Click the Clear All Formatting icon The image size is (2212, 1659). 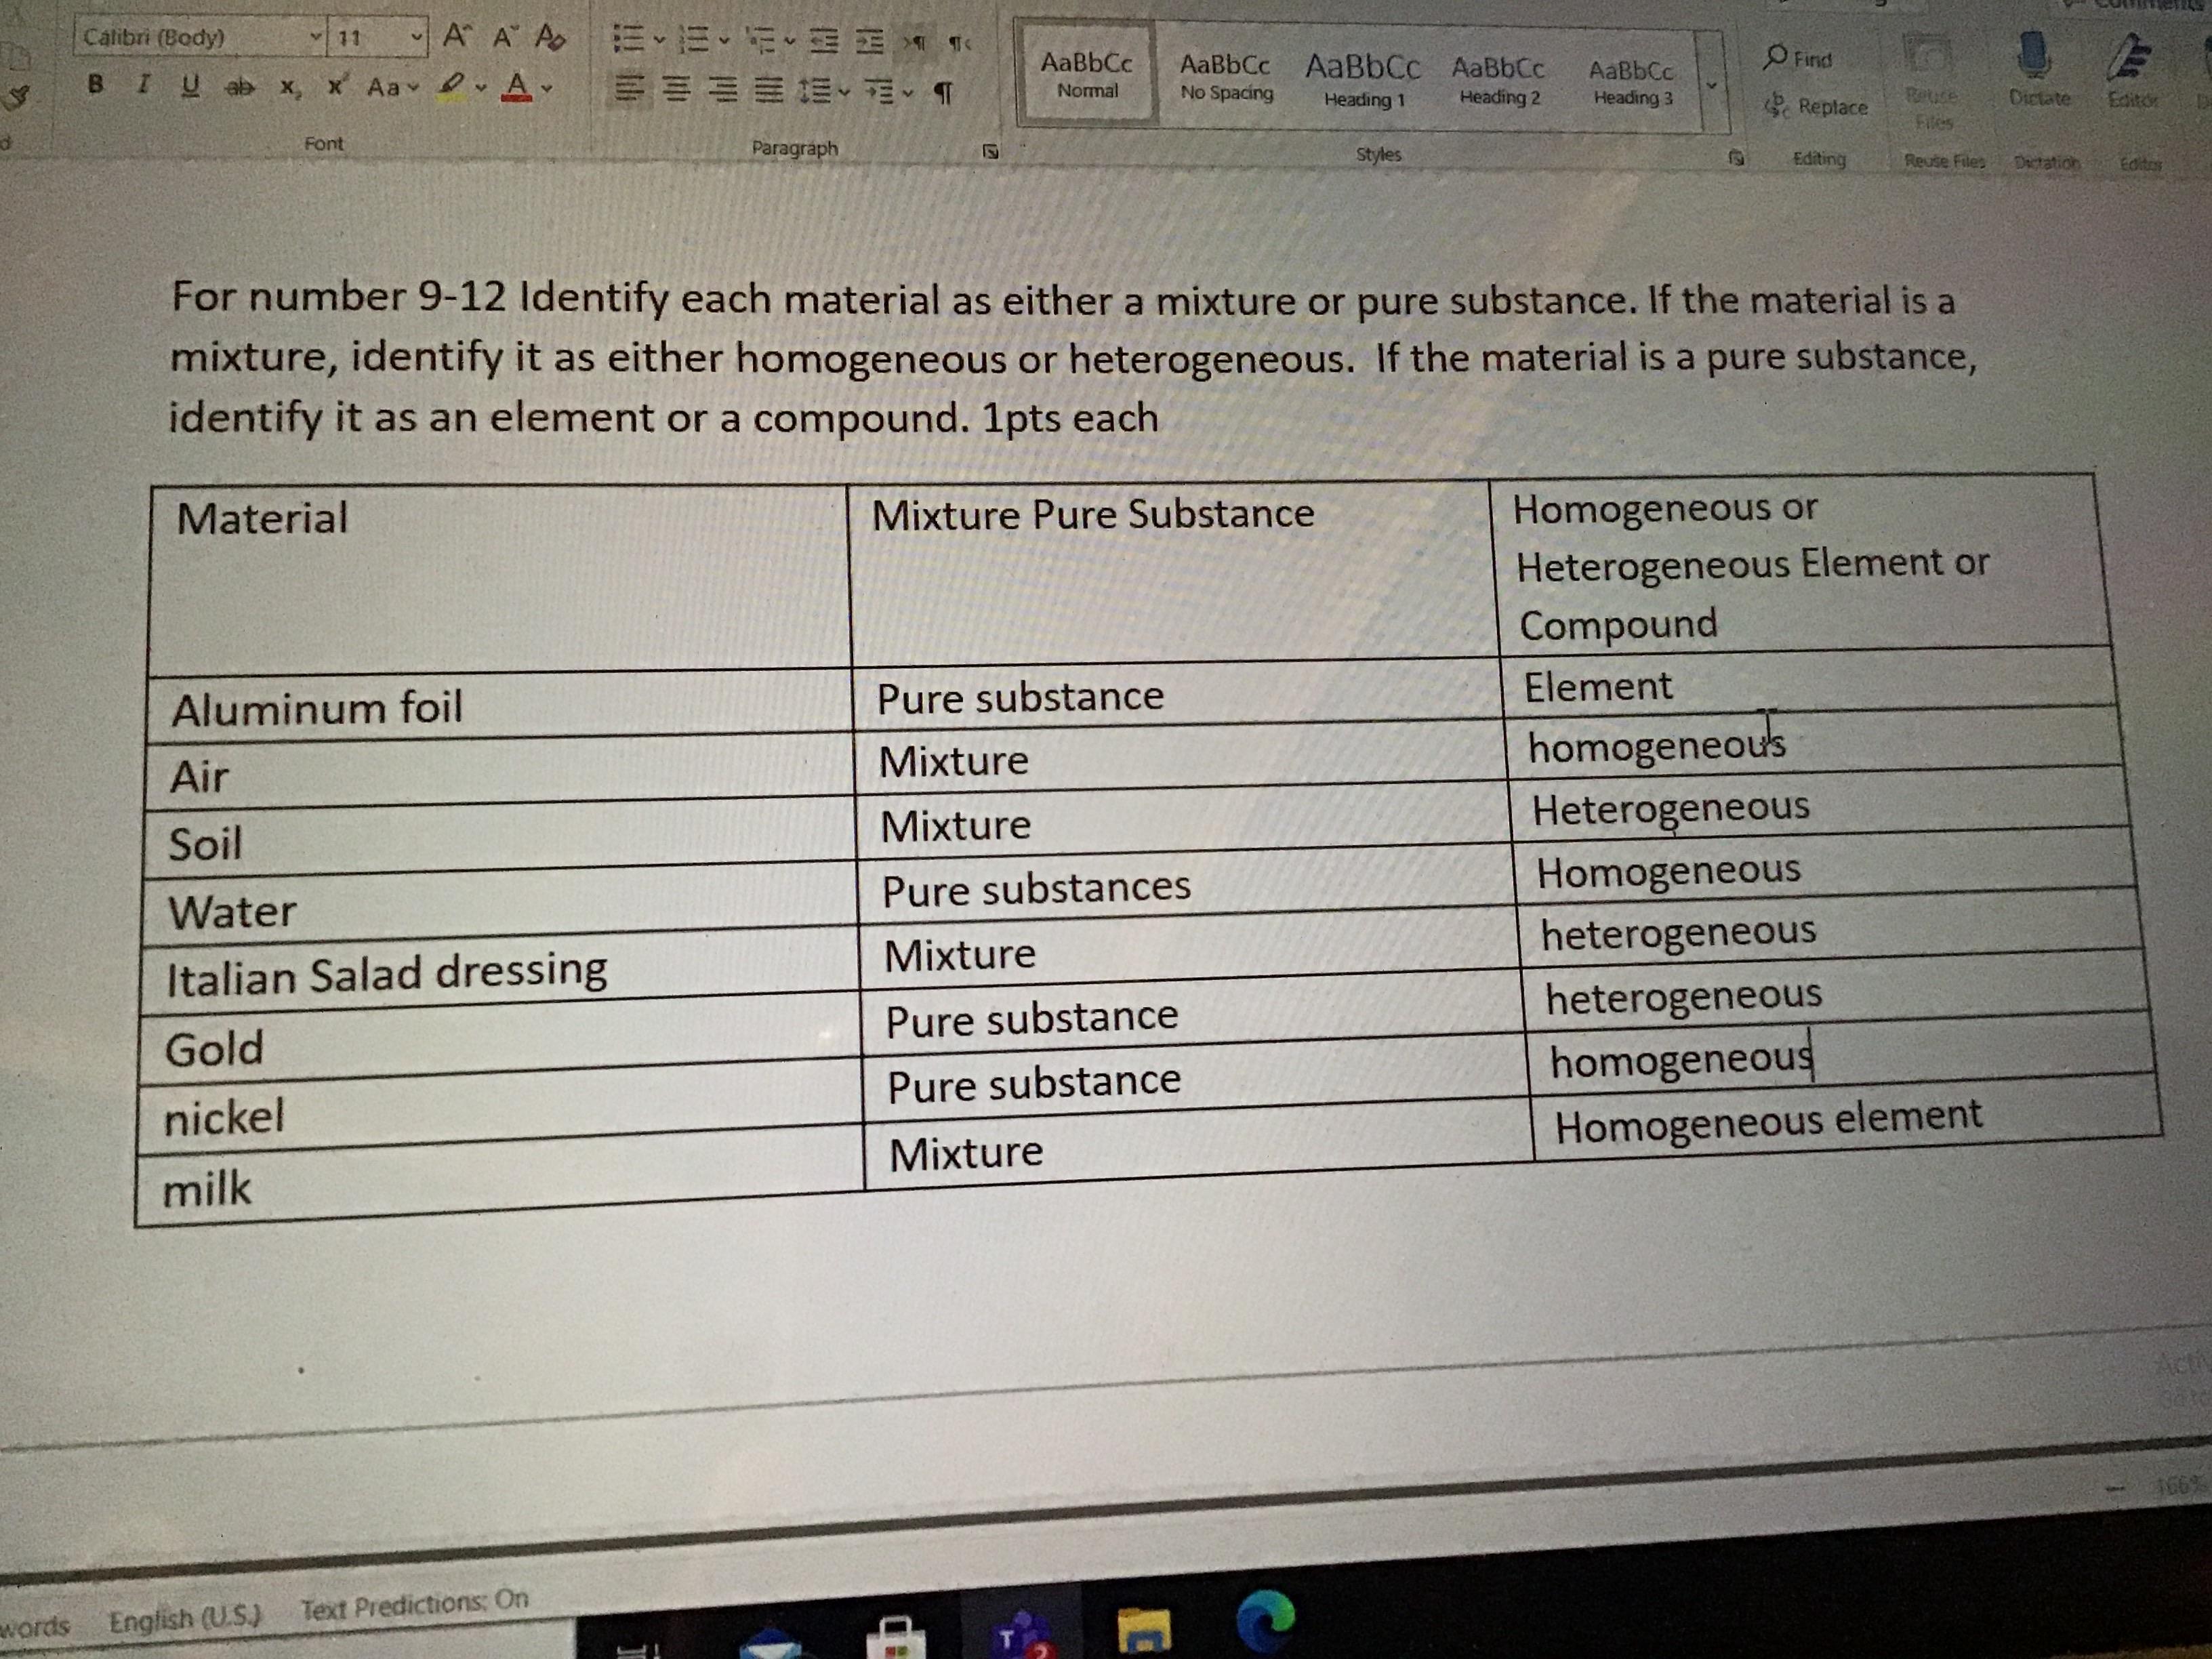[550, 38]
